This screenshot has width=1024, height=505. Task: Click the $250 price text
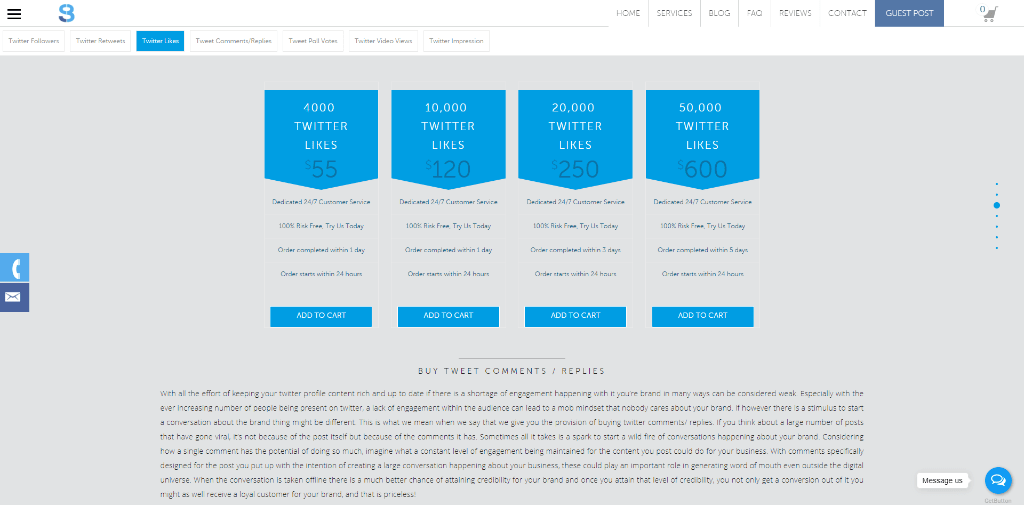click(x=575, y=169)
